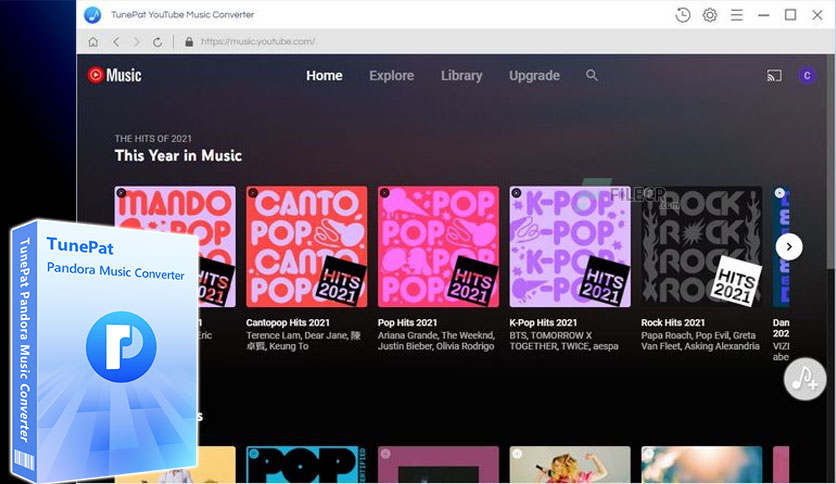Go to the browser home page icon

click(x=93, y=42)
